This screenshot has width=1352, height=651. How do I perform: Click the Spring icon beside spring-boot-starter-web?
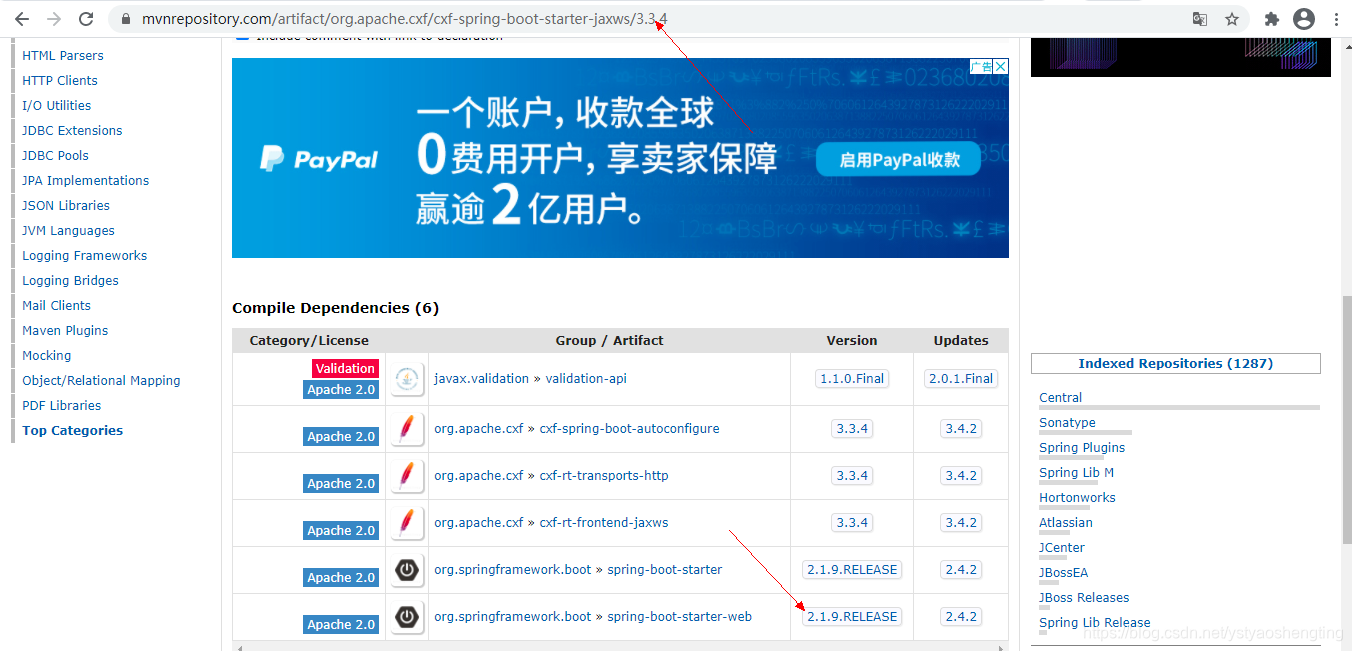coord(407,617)
